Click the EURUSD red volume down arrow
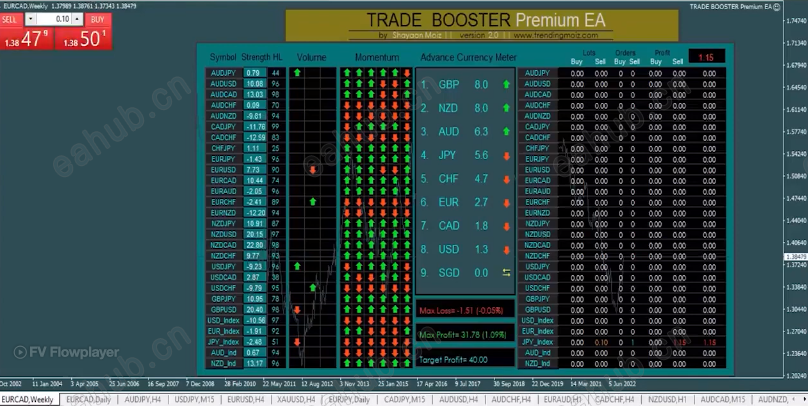Image resolution: width=808 pixels, height=406 pixels. coord(313,170)
